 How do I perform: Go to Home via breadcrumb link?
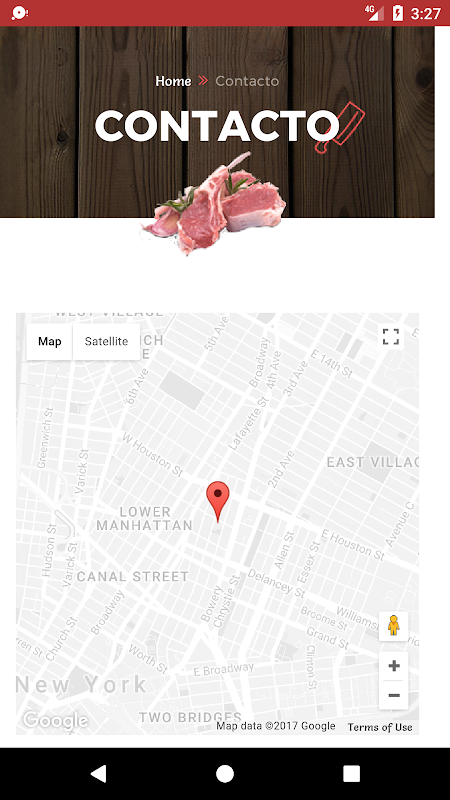click(173, 81)
